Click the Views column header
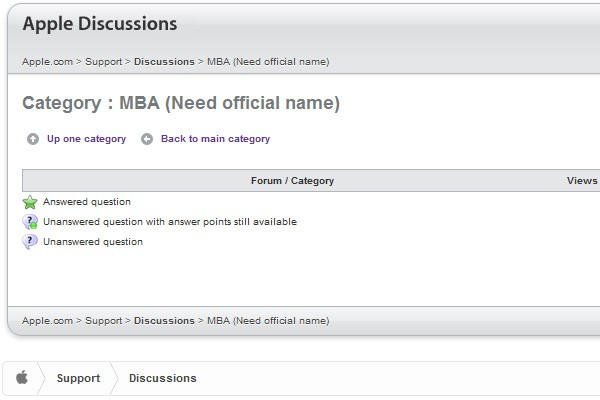Screen dimensions: 600x400 [581, 181]
